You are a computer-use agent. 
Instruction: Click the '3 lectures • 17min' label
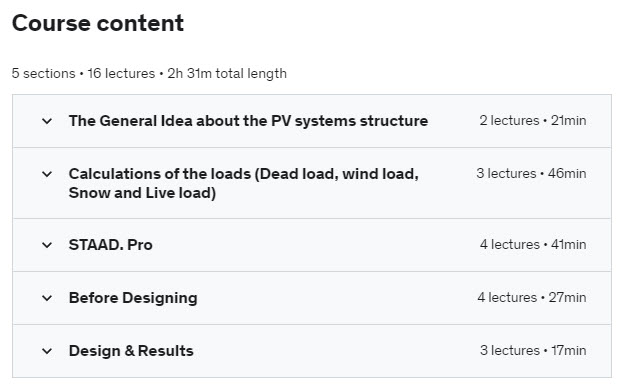(533, 350)
